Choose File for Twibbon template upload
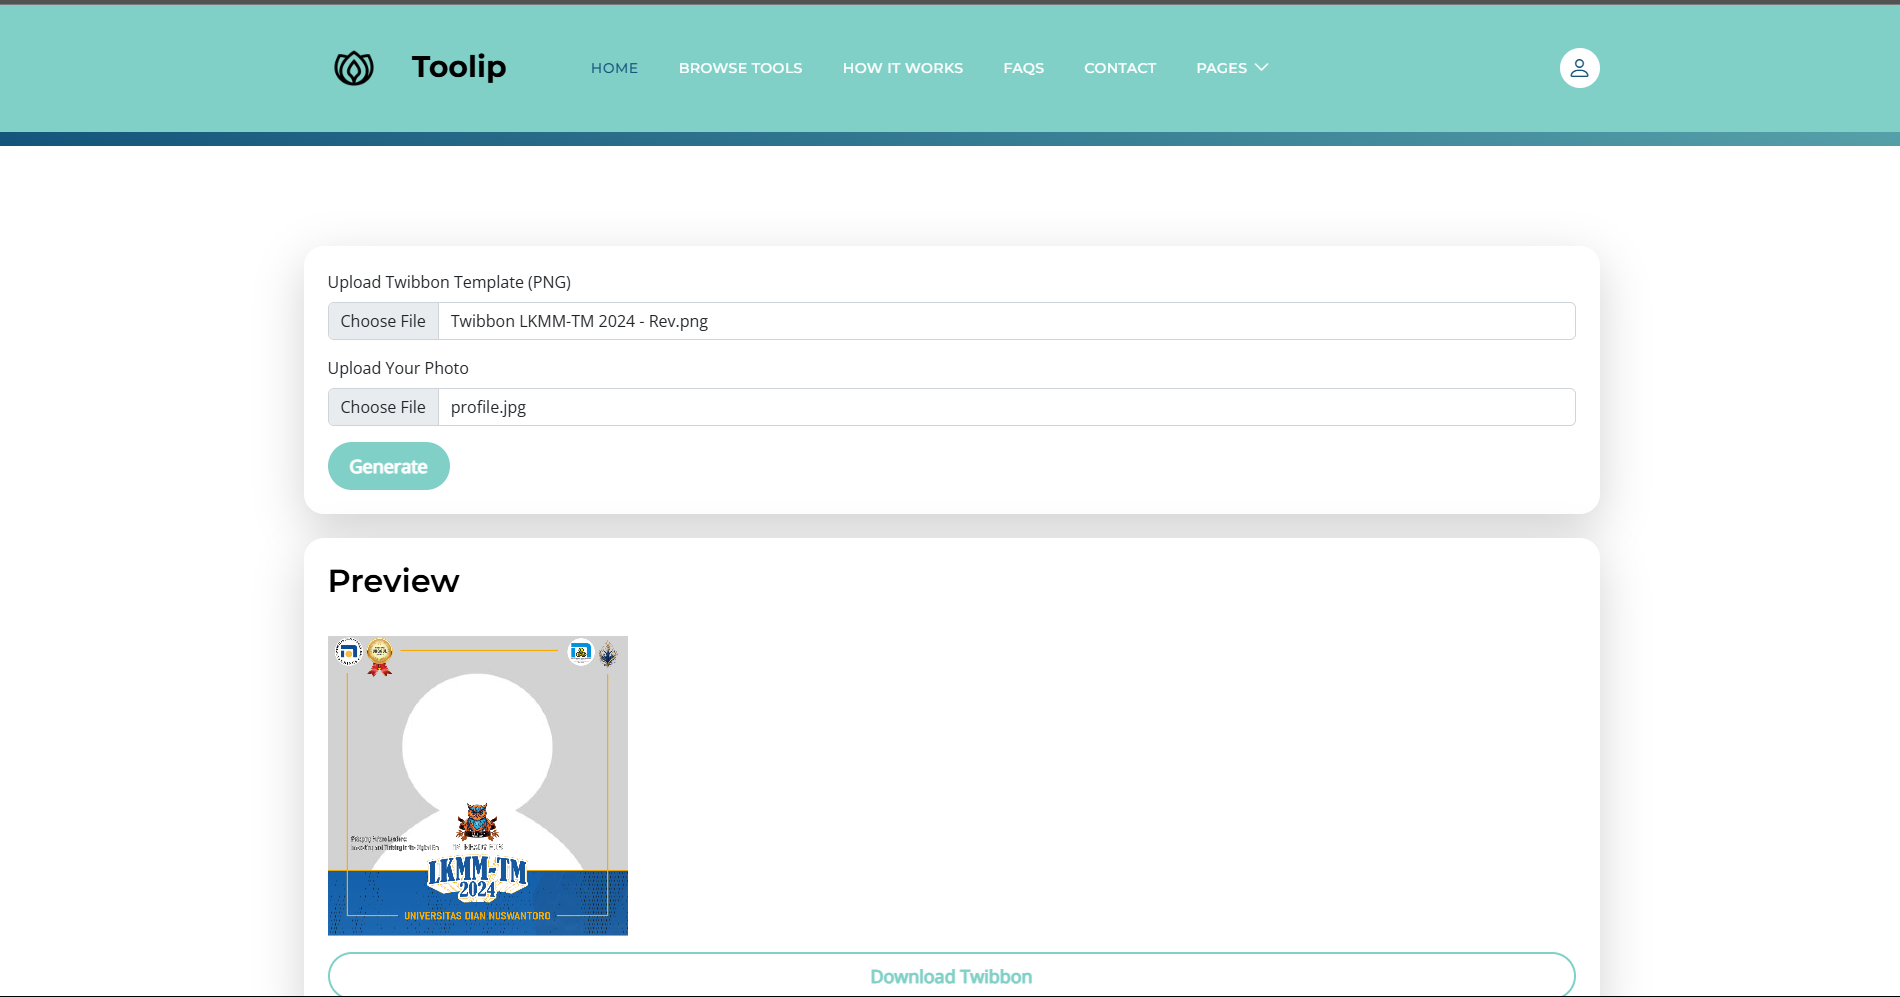 pos(383,321)
